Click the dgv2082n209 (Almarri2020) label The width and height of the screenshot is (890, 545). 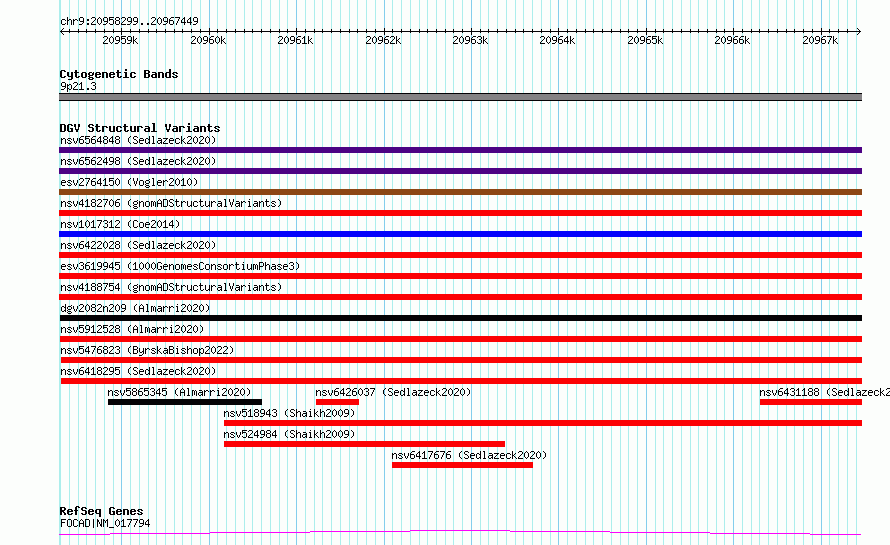click(x=135, y=308)
